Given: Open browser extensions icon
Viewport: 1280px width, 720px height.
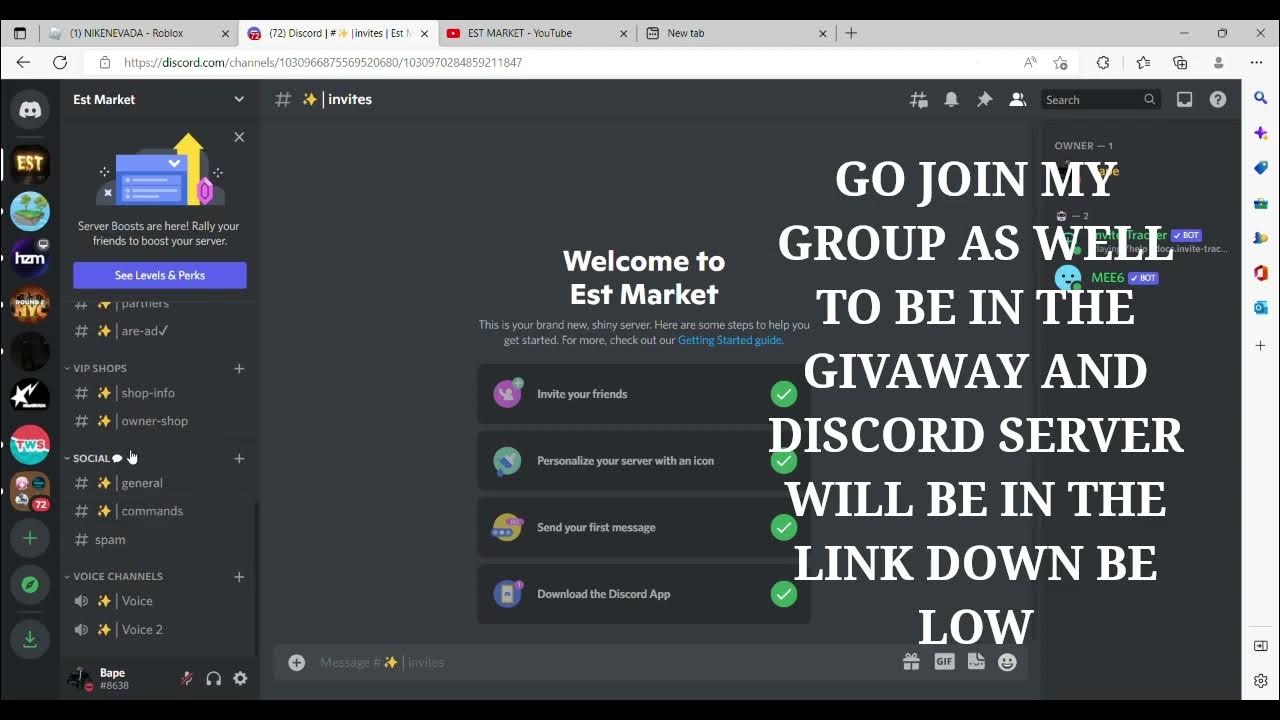Looking at the screenshot, I should click(1103, 62).
